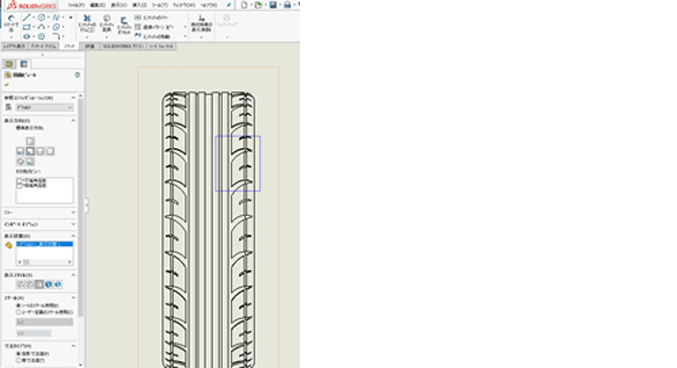Image resolution: width=677 pixels, height=368 pixels.
Task: Click the Convert Entities tool
Action: [106, 23]
